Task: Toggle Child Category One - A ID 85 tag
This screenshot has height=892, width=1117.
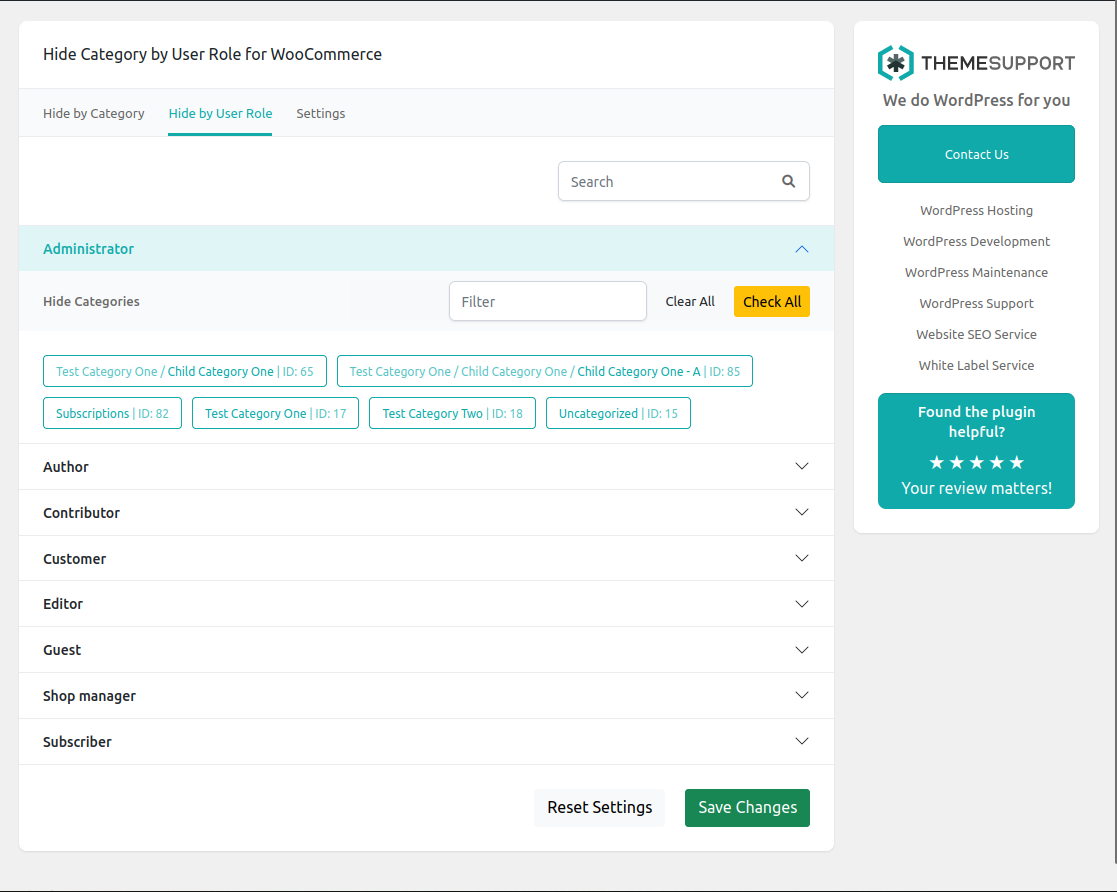Action: point(544,371)
